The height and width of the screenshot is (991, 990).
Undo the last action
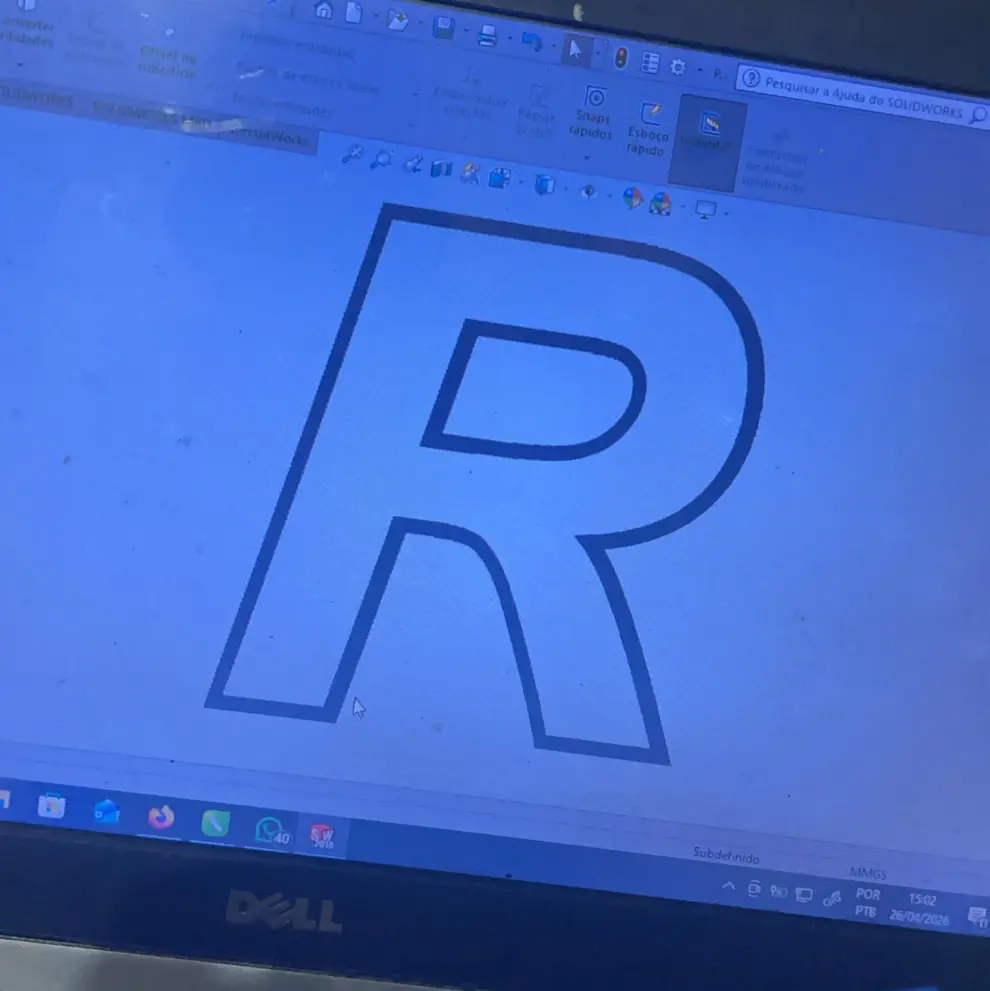click(532, 42)
